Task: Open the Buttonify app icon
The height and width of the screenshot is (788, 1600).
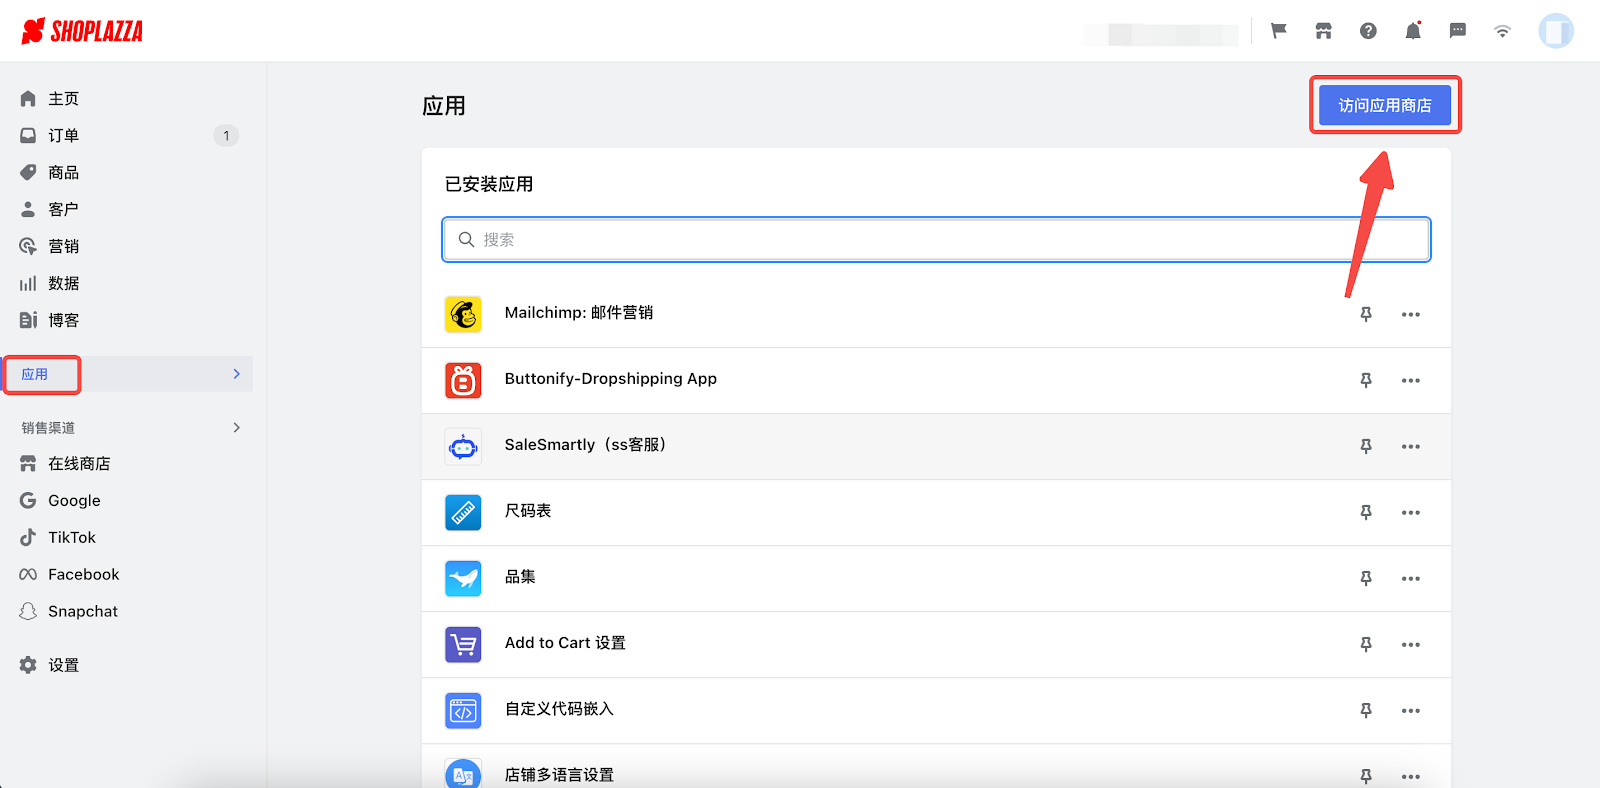Action: click(463, 381)
